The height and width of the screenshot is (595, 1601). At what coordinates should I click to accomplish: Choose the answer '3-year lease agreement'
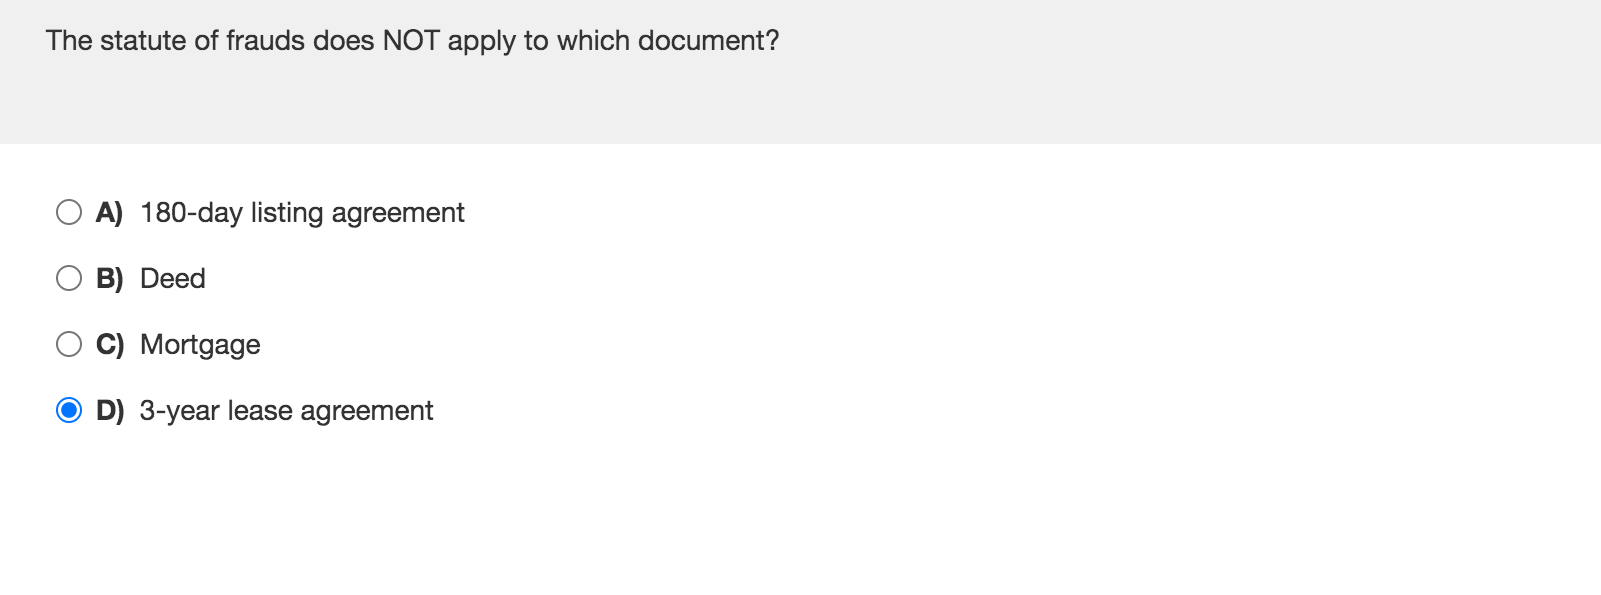click(287, 410)
